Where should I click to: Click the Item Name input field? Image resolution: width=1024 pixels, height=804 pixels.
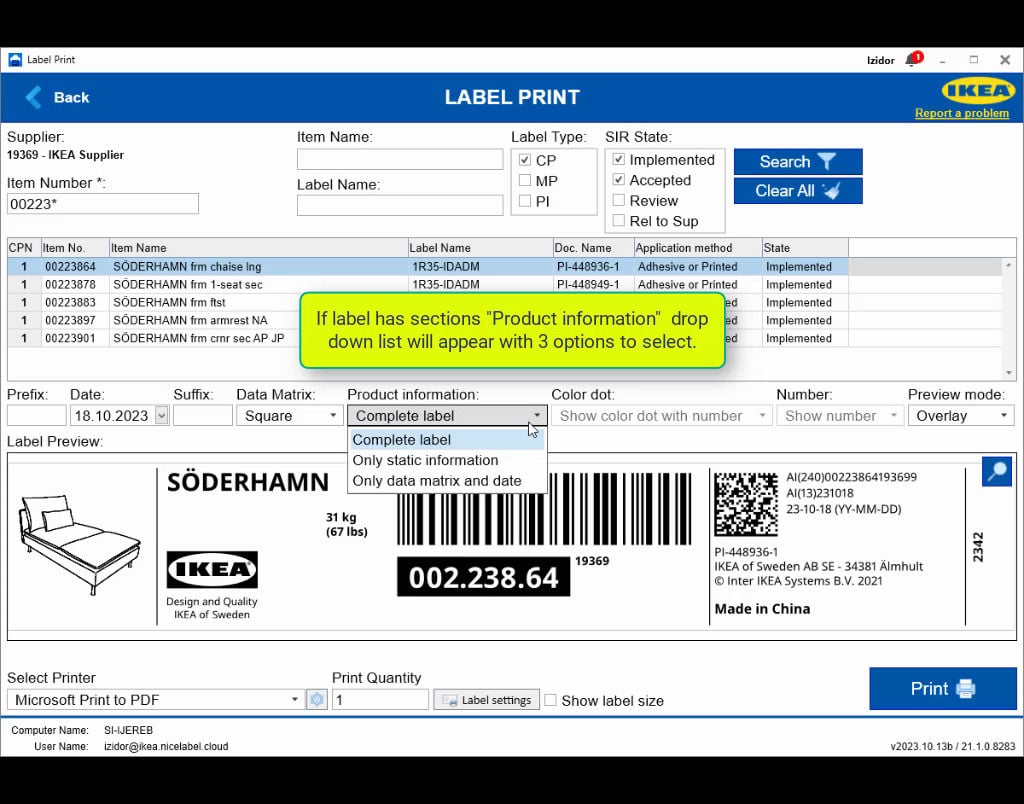click(x=400, y=159)
